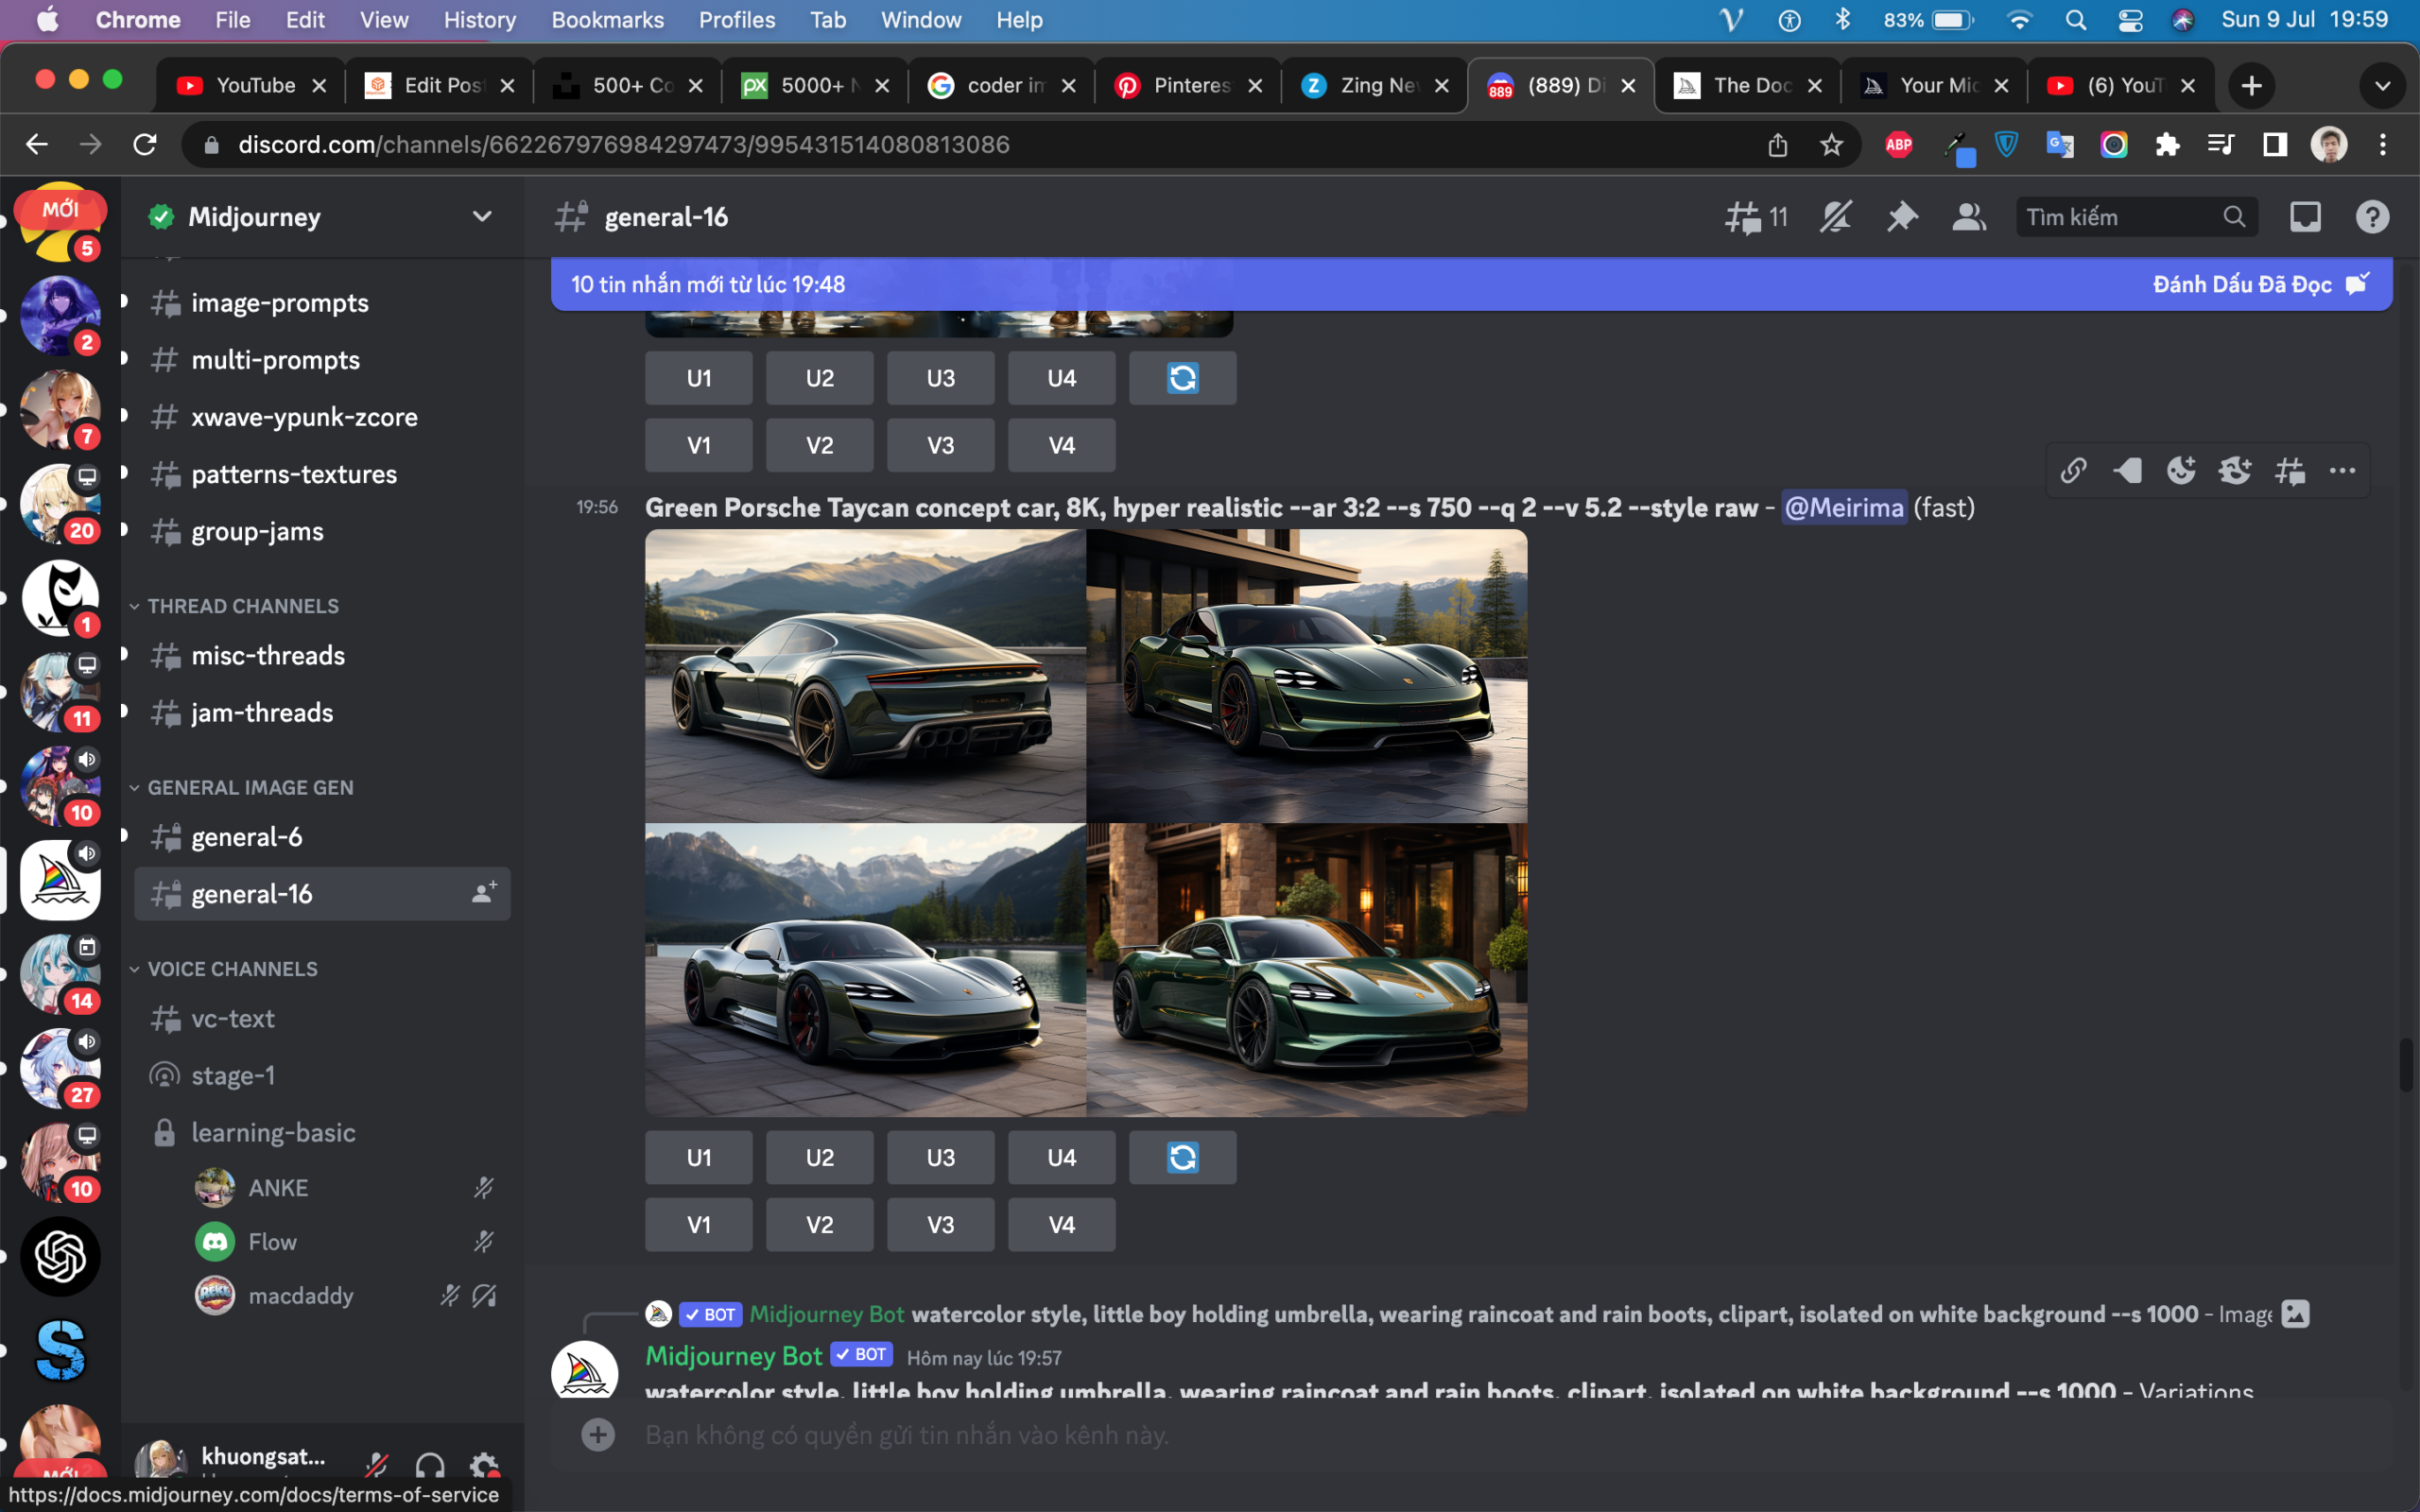Expand the general-image-gen channel category

pyautogui.click(x=251, y=787)
